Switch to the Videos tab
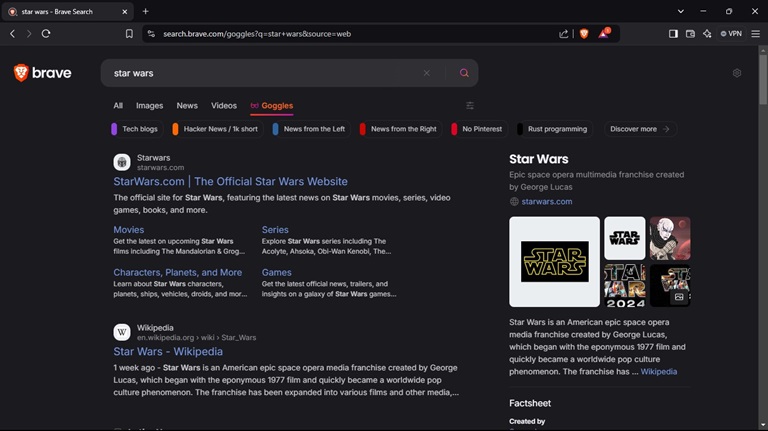The width and height of the screenshot is (768, 431). coord(224,105)
